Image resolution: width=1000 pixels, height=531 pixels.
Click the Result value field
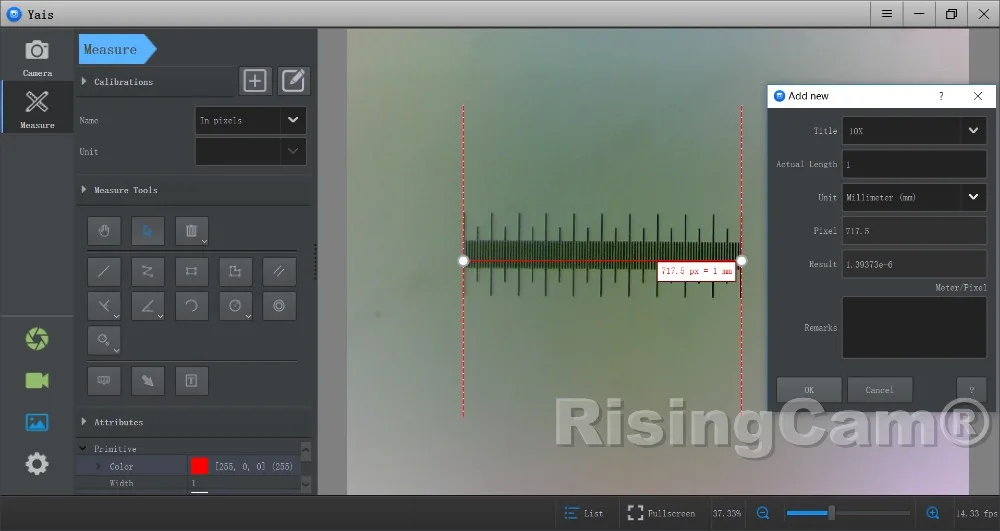pyautogui.click(x=915, y=264)
